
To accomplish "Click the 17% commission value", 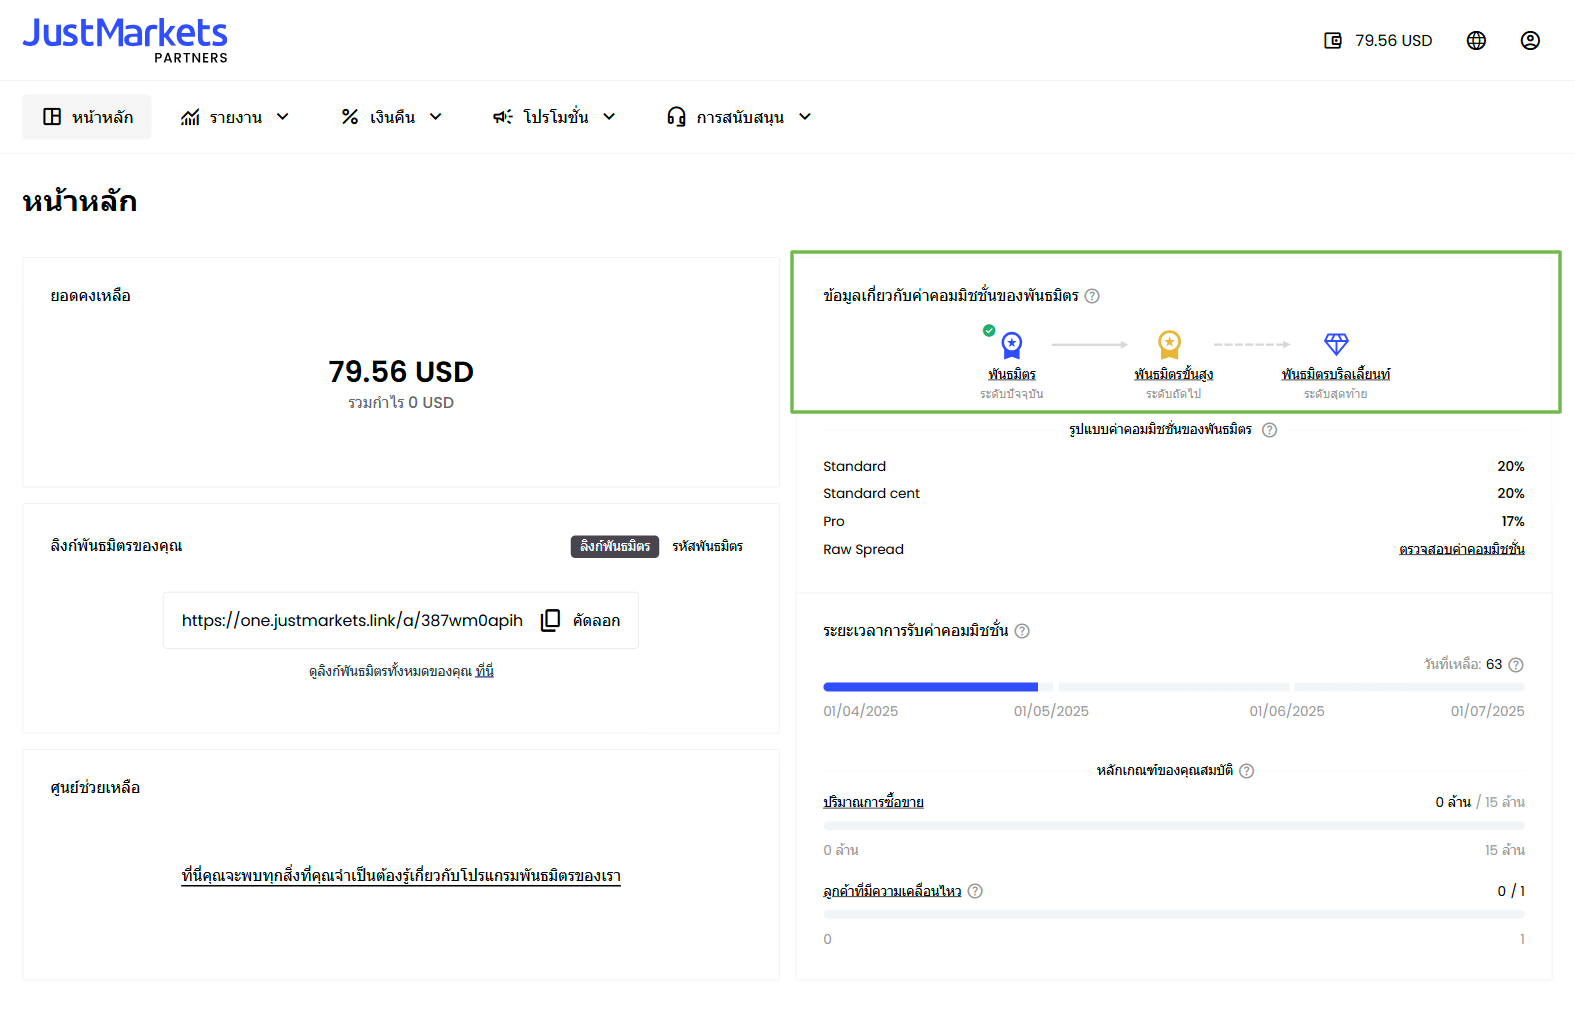I will (x=1513, y=522).
